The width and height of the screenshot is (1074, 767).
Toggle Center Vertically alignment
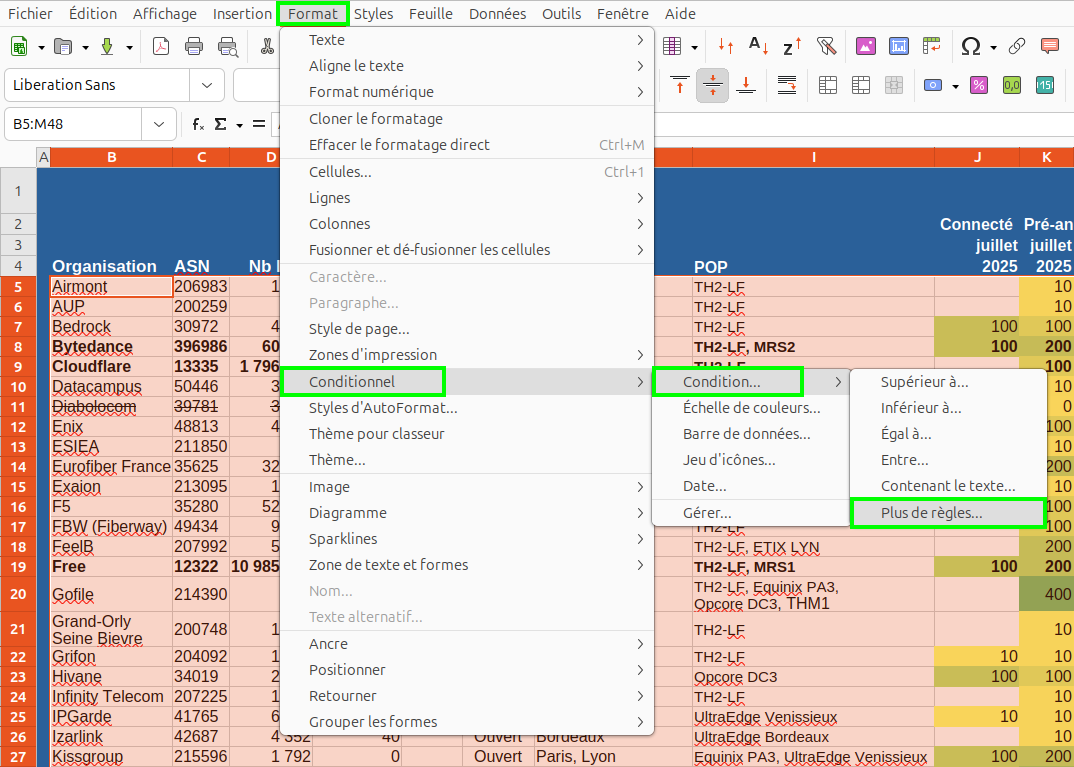point(712,86)
